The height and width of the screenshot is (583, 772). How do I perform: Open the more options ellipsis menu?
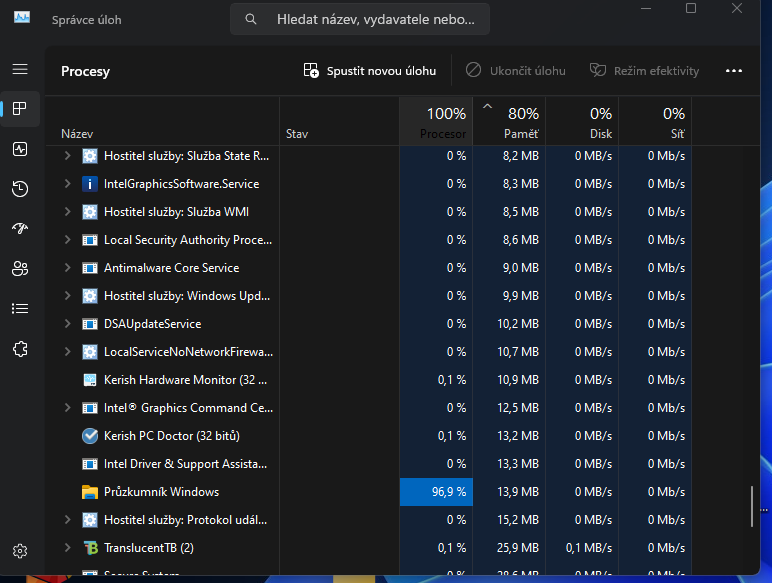click(734, 71)
